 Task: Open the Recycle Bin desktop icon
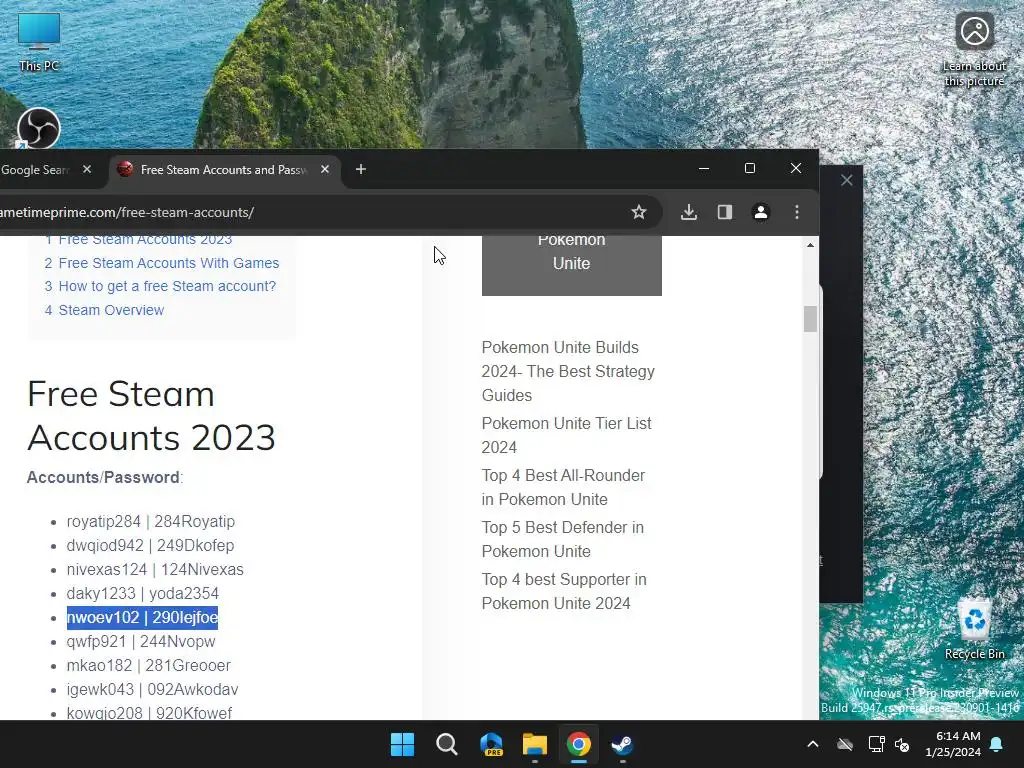pyautogui.click(x=974, y=631)
